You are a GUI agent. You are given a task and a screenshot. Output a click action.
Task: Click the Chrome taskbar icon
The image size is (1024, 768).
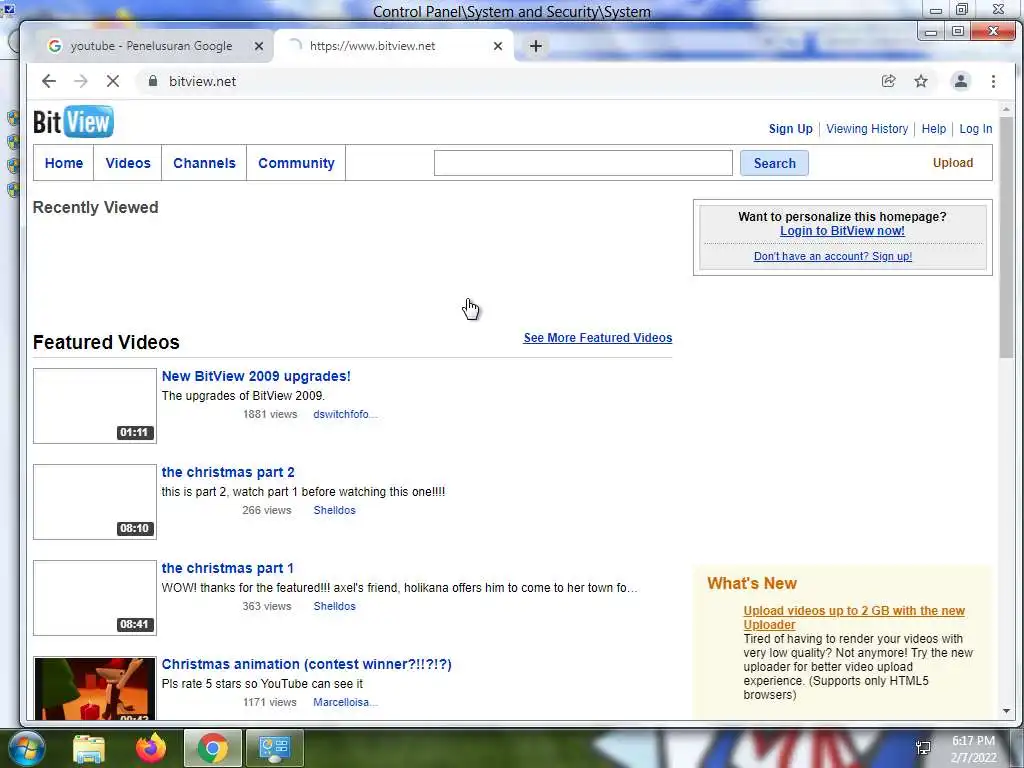(212, 748)
